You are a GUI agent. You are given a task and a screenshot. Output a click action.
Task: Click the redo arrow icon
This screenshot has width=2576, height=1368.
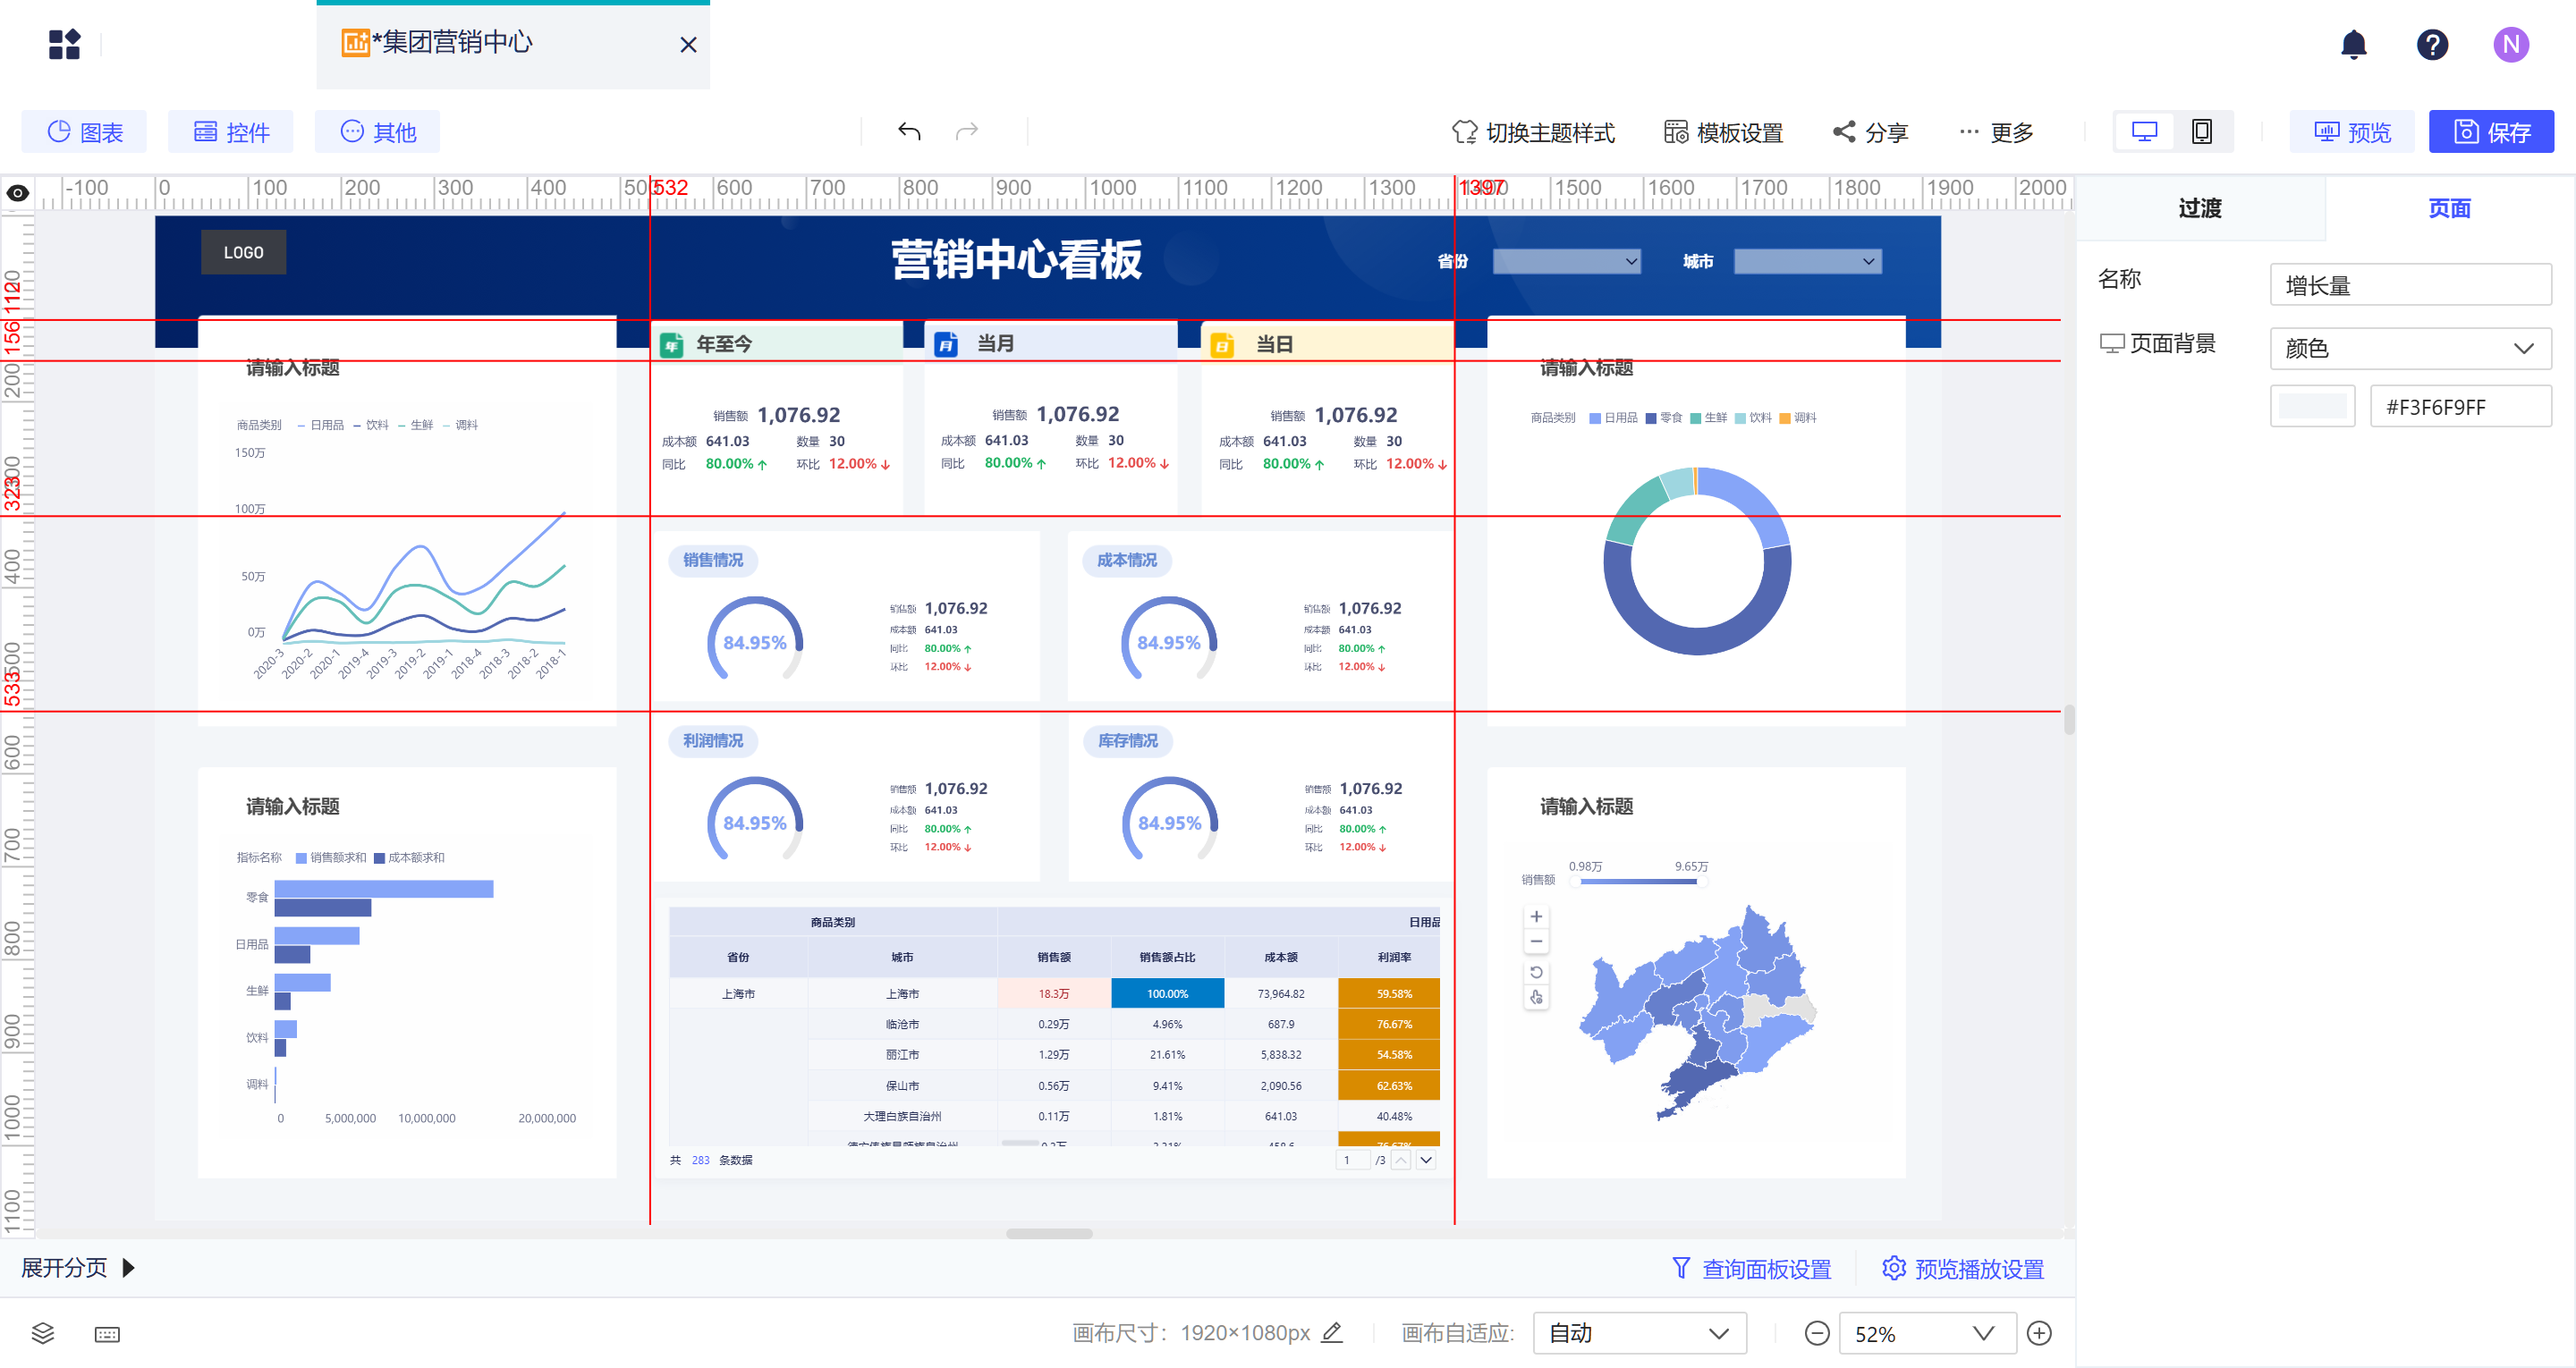point(966,131)
